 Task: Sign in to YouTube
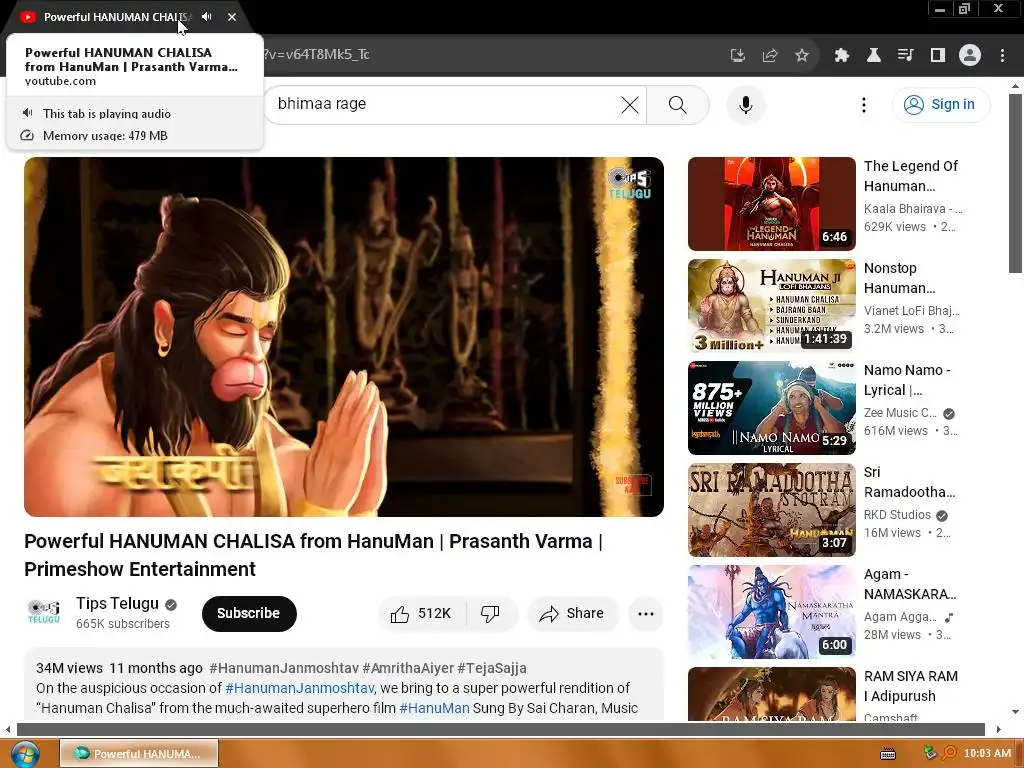coord(941,104)
